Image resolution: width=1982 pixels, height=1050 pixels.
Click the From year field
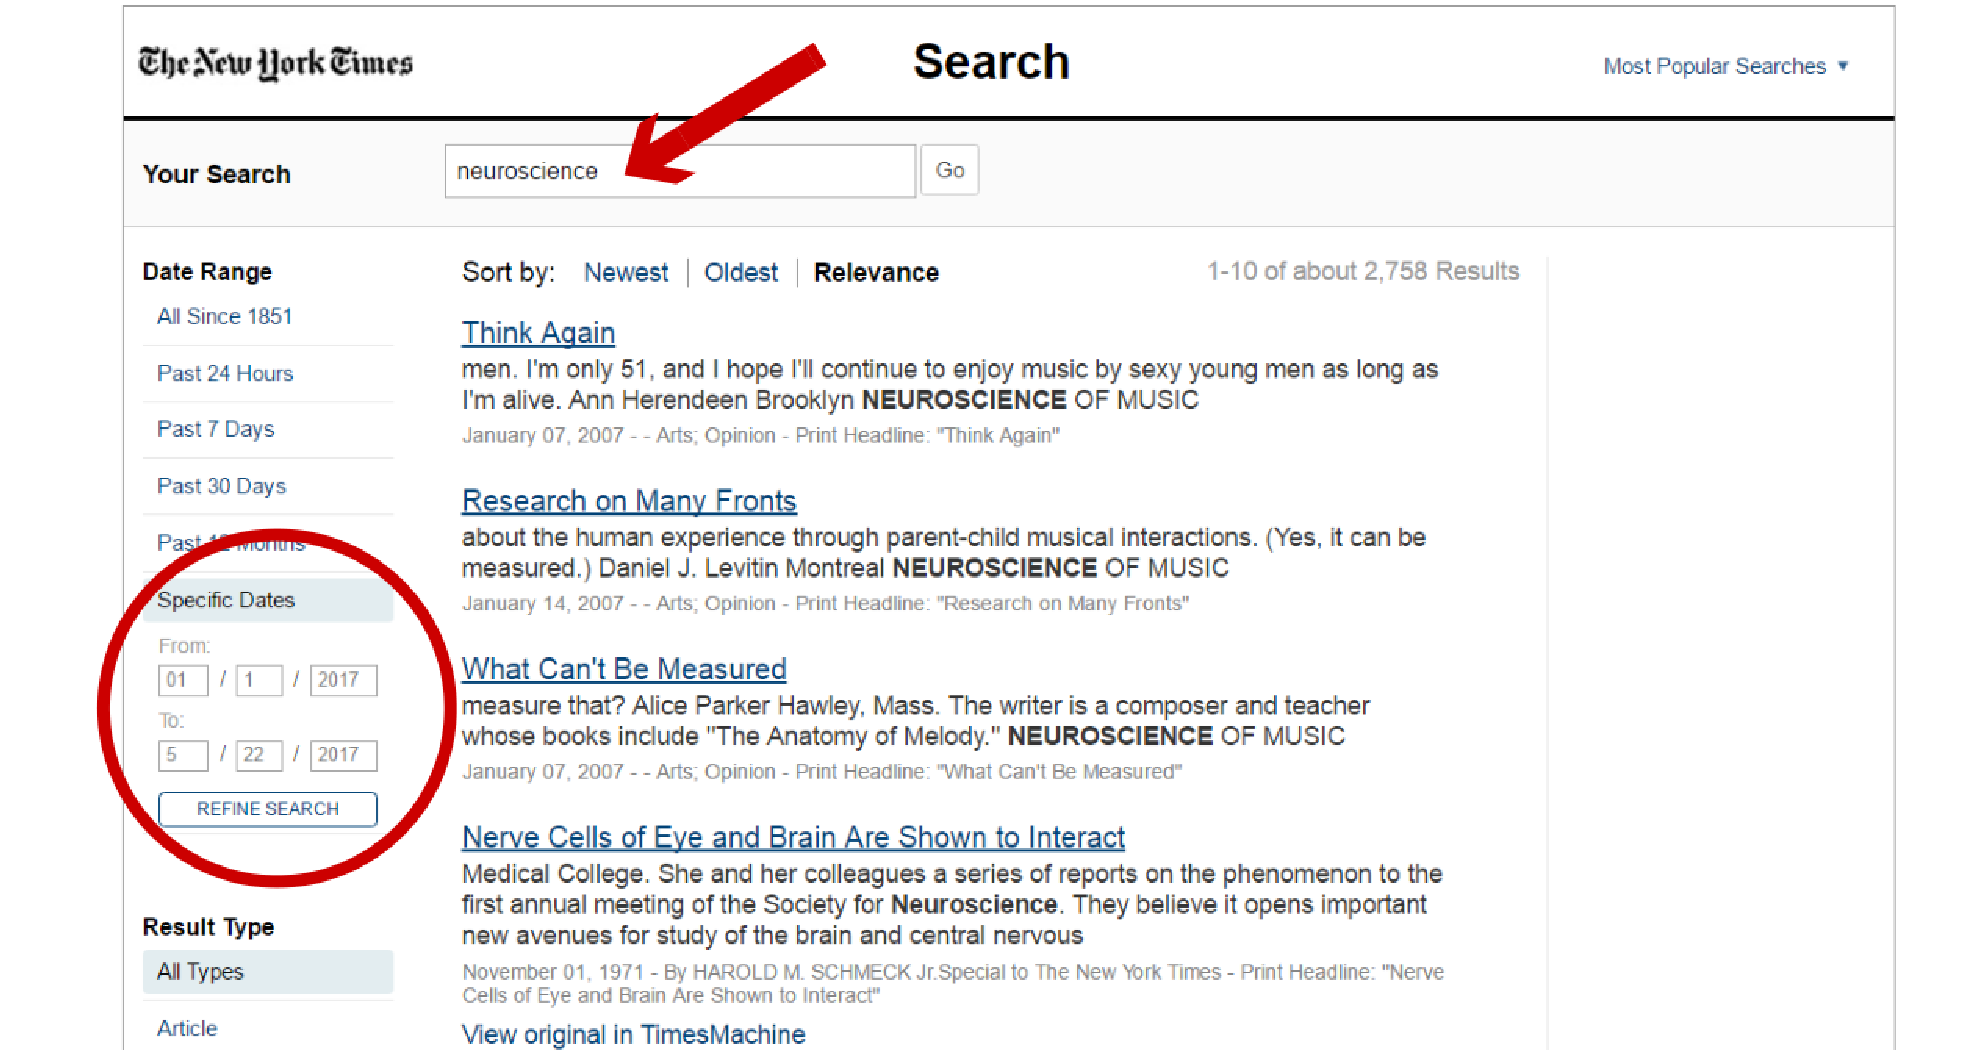(343, 680)
